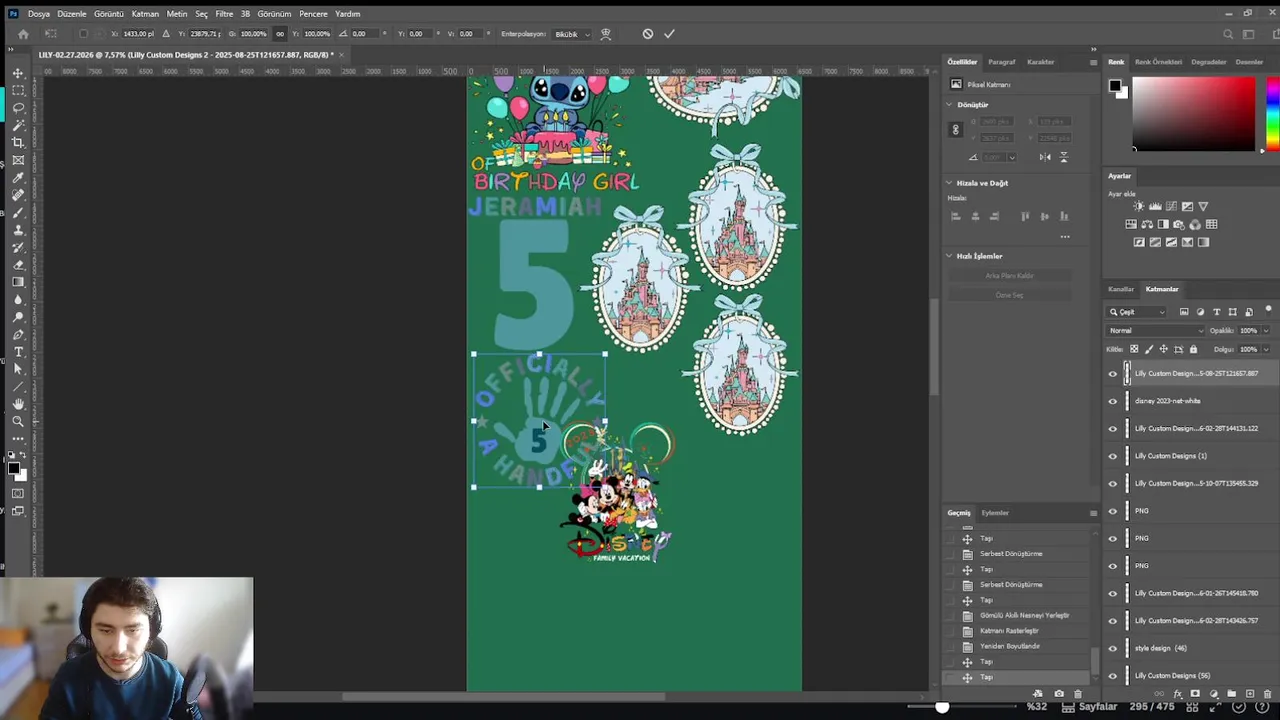Select the Gradient tool
Viewport: 1280px width, 720px height.
coord(18,282)
